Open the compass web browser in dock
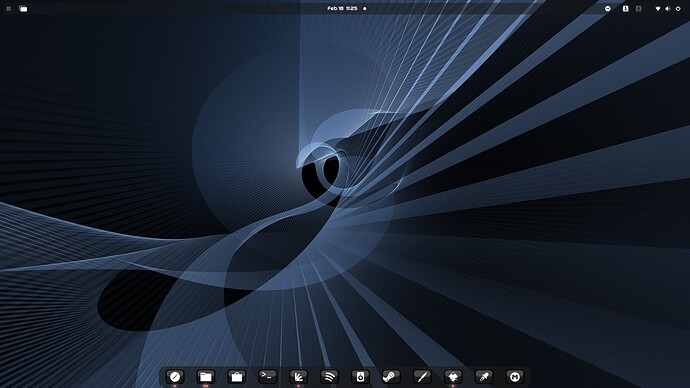 point(175,377)
